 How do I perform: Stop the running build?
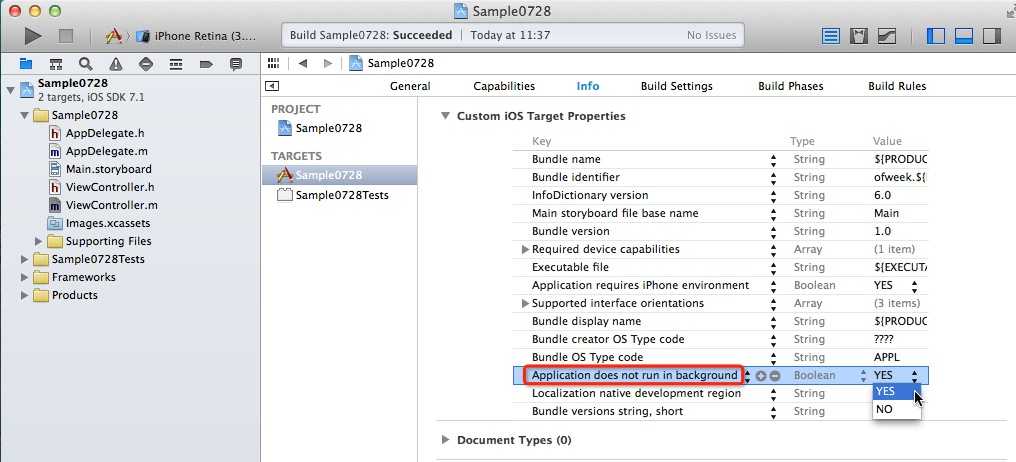[x=65, y=36]
